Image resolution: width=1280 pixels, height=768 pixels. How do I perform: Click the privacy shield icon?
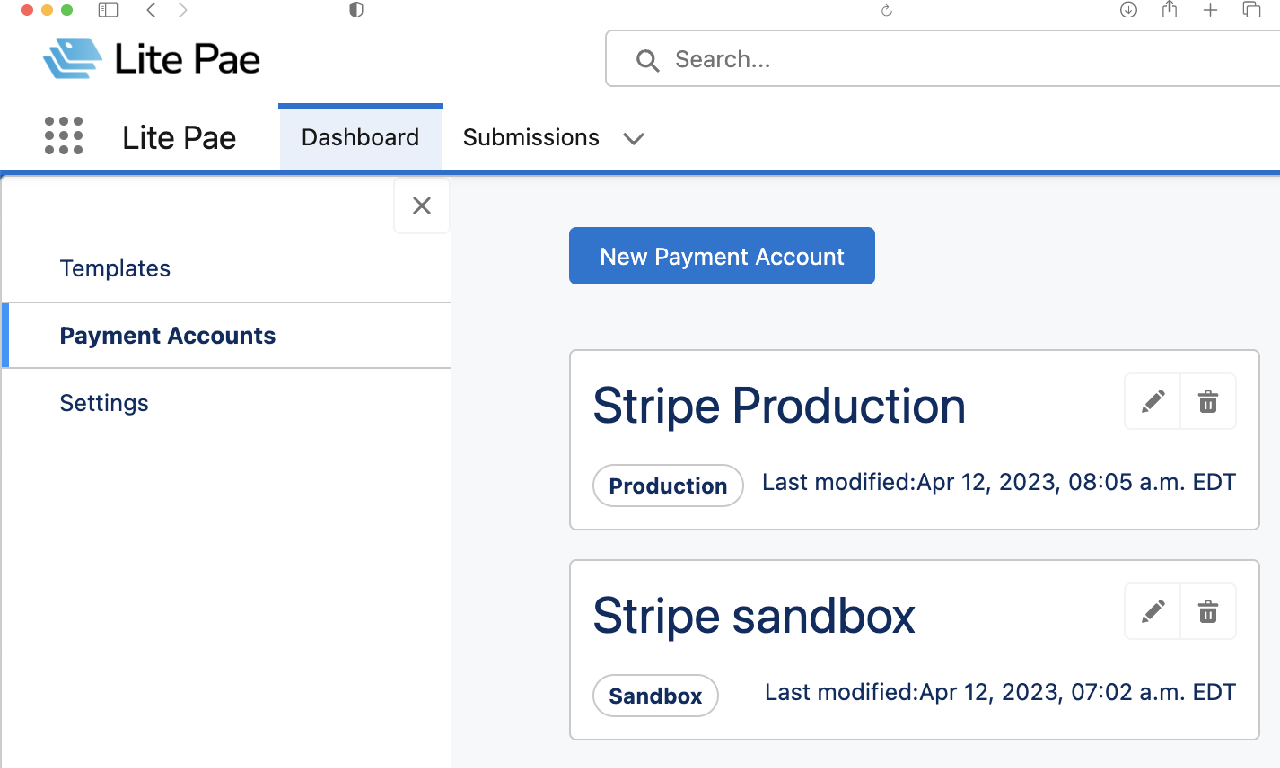[x=356, y=10]
